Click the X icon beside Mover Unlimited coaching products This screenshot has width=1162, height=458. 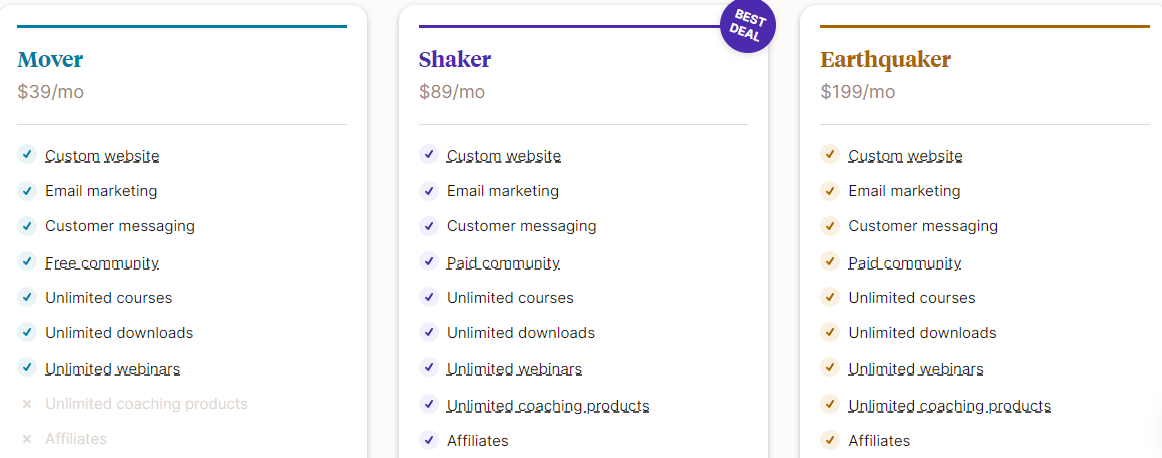tap(27, 404)
